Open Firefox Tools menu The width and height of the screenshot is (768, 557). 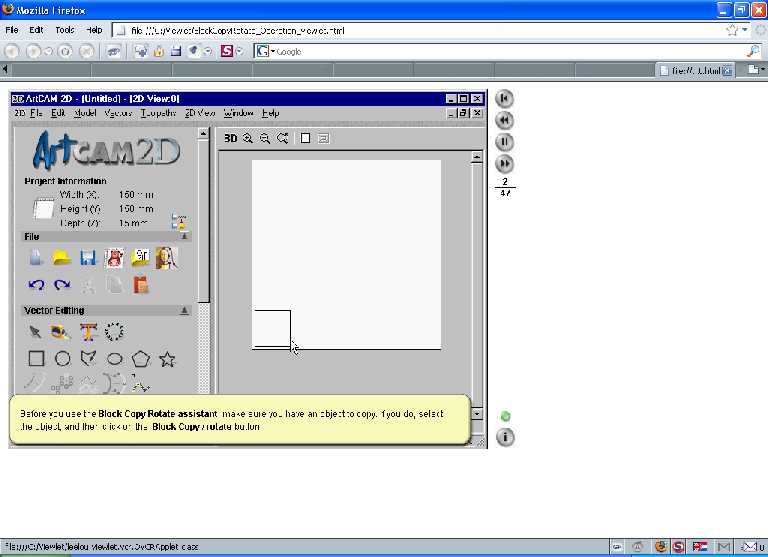pos(65,30)
